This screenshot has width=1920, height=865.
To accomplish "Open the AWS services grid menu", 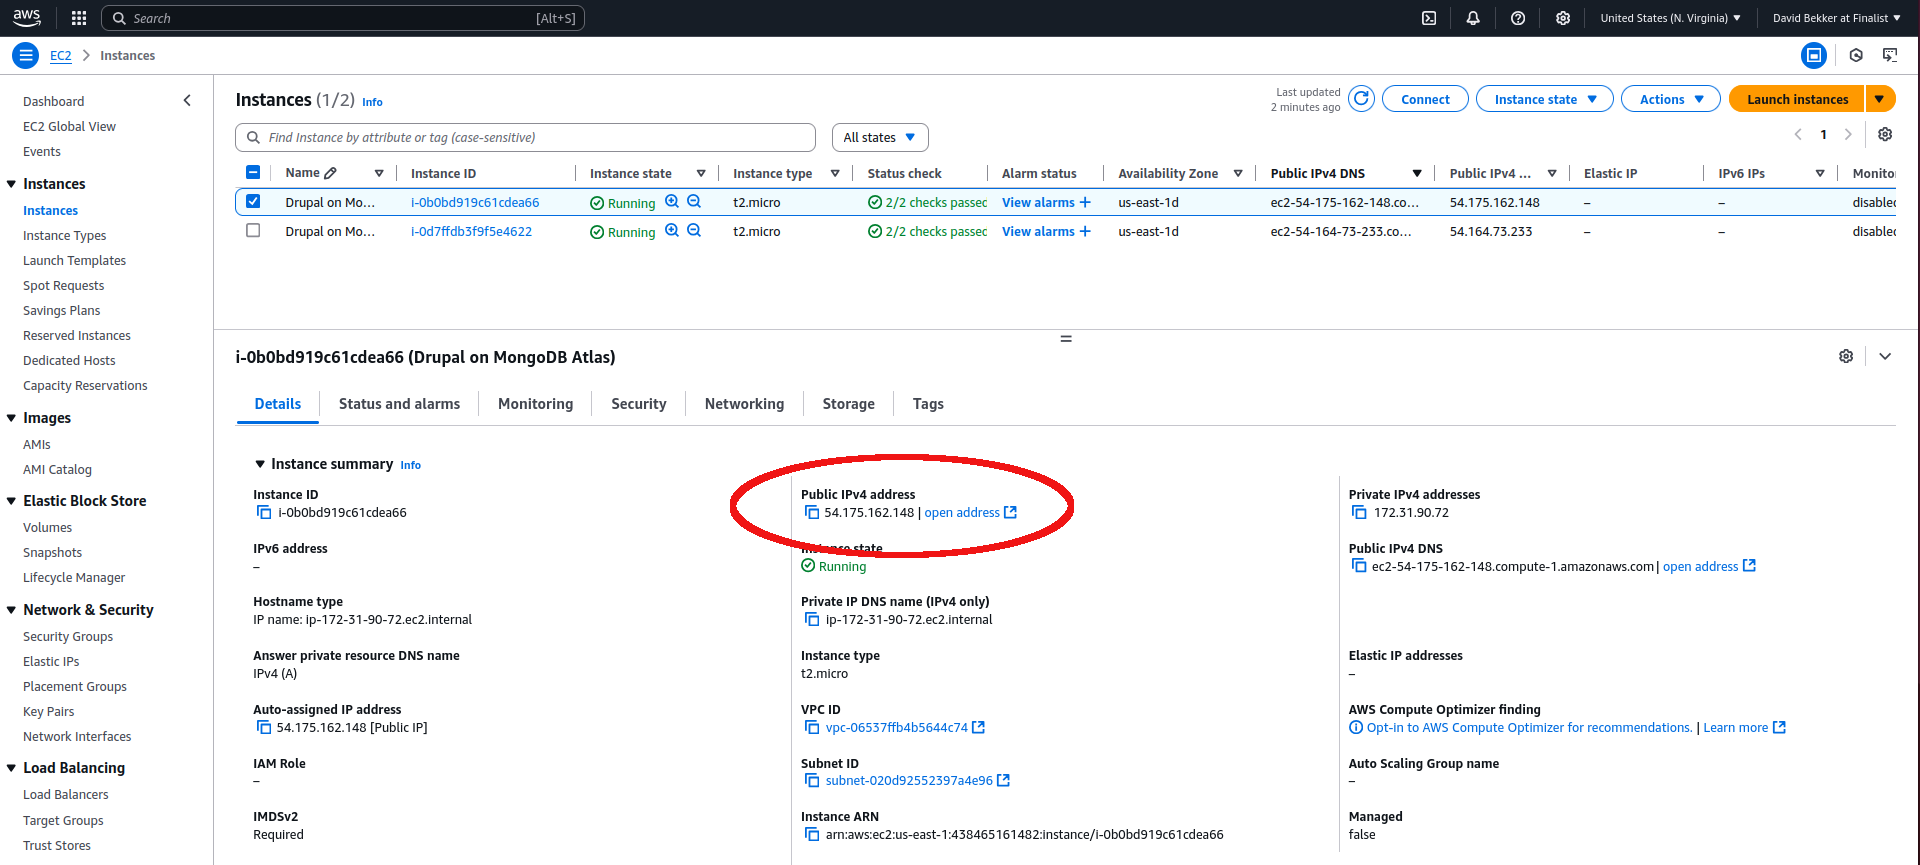I will point(79,18).
